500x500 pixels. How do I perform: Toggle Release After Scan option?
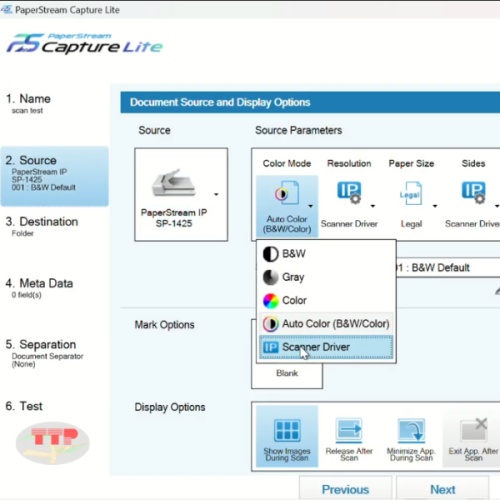(x=349, y=436)
